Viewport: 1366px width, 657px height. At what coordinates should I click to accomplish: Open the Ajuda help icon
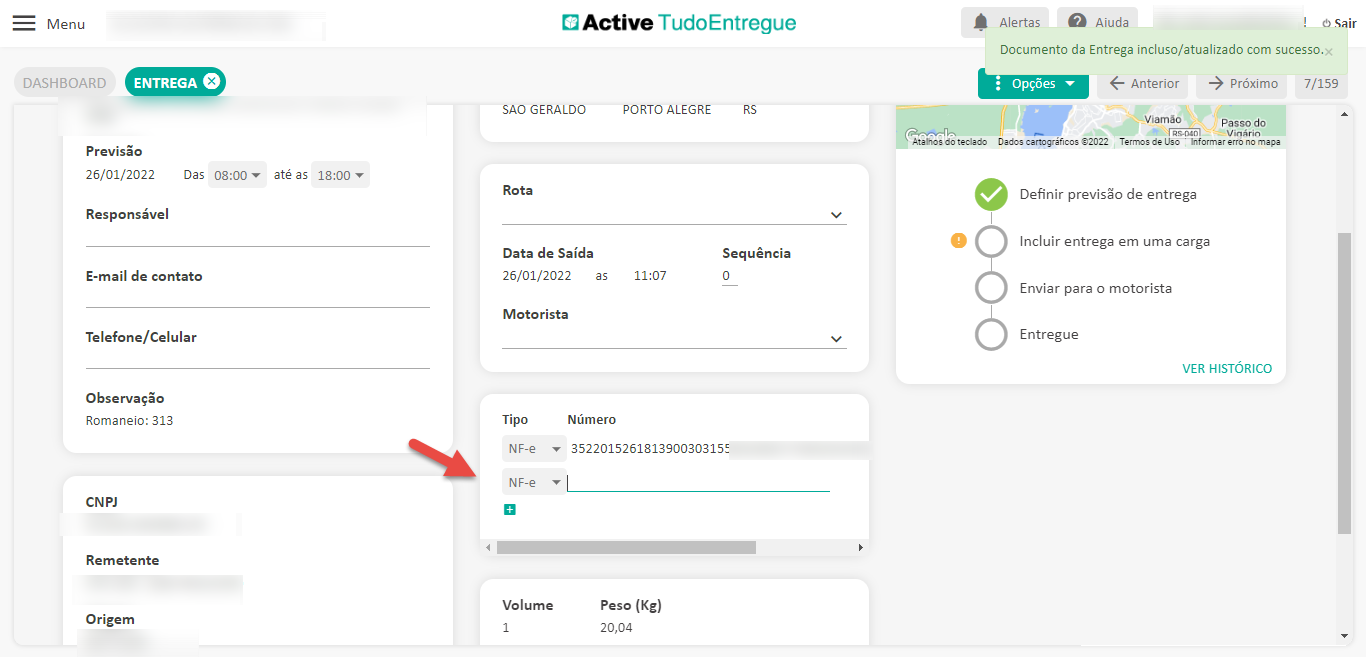[1077, 22]
